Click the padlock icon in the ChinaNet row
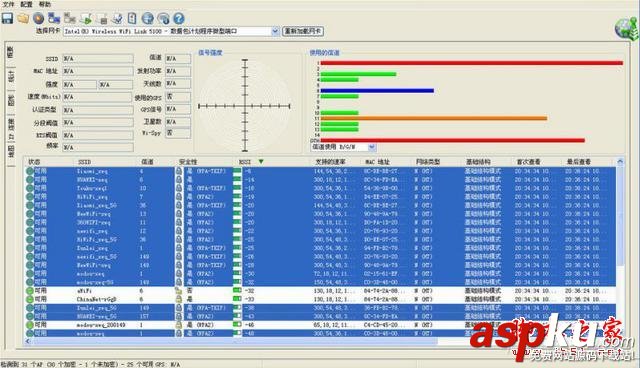This screenshot has width=640, height=368. tap(179, 299)
